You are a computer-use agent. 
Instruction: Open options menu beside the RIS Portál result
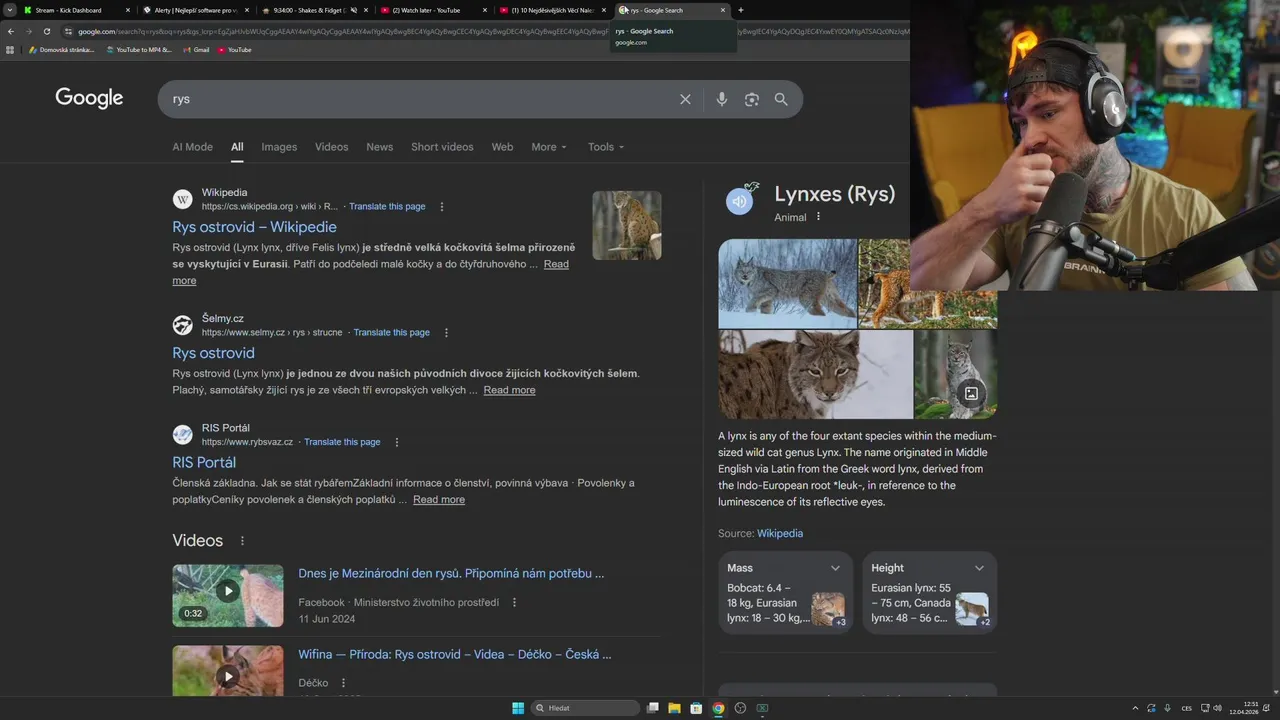click(397, 442)
